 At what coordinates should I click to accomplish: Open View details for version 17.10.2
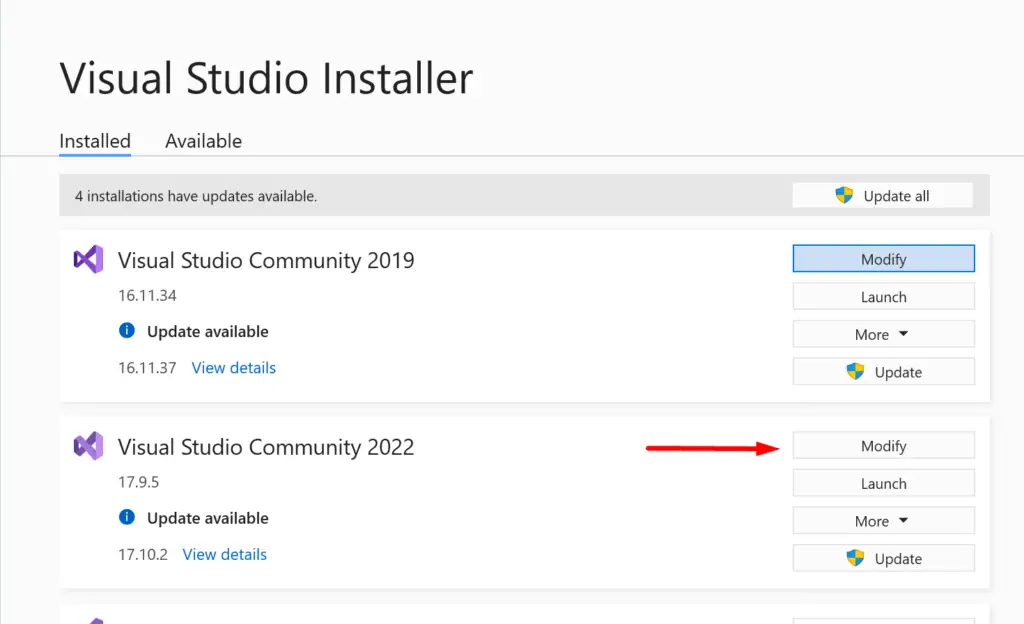pos(224,554)
